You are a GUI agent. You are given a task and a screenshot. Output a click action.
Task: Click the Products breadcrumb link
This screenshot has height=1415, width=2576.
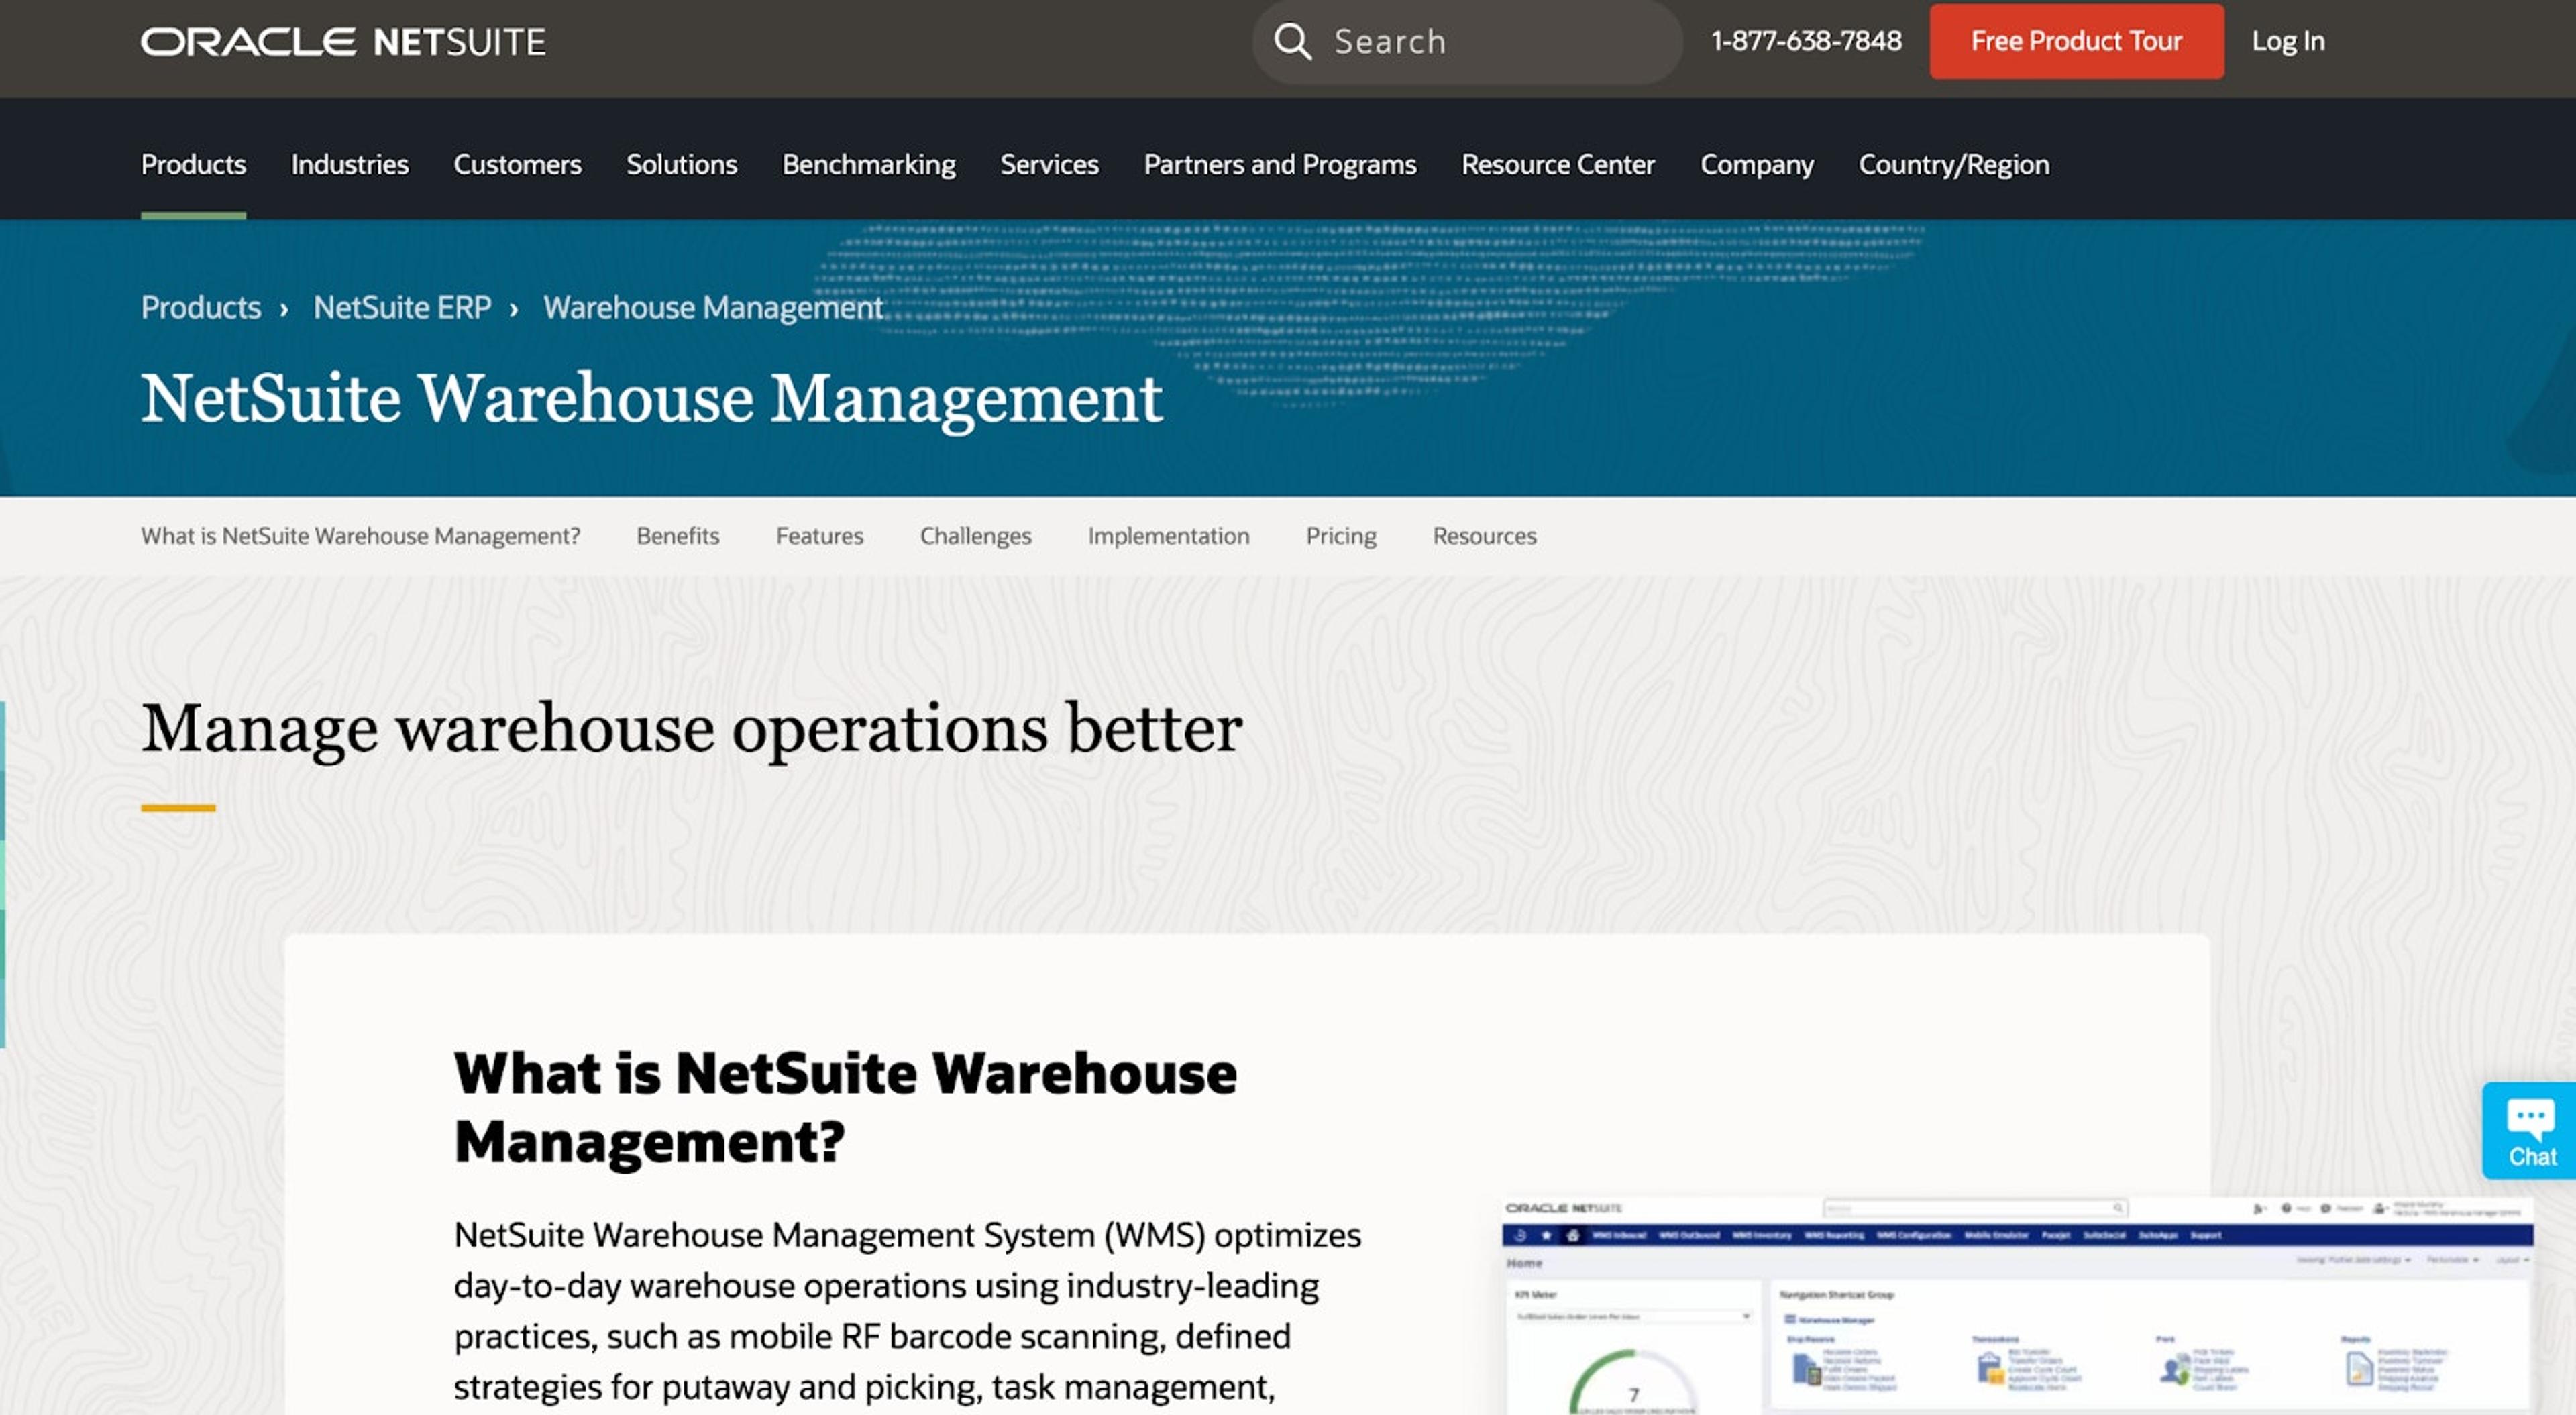200,307
